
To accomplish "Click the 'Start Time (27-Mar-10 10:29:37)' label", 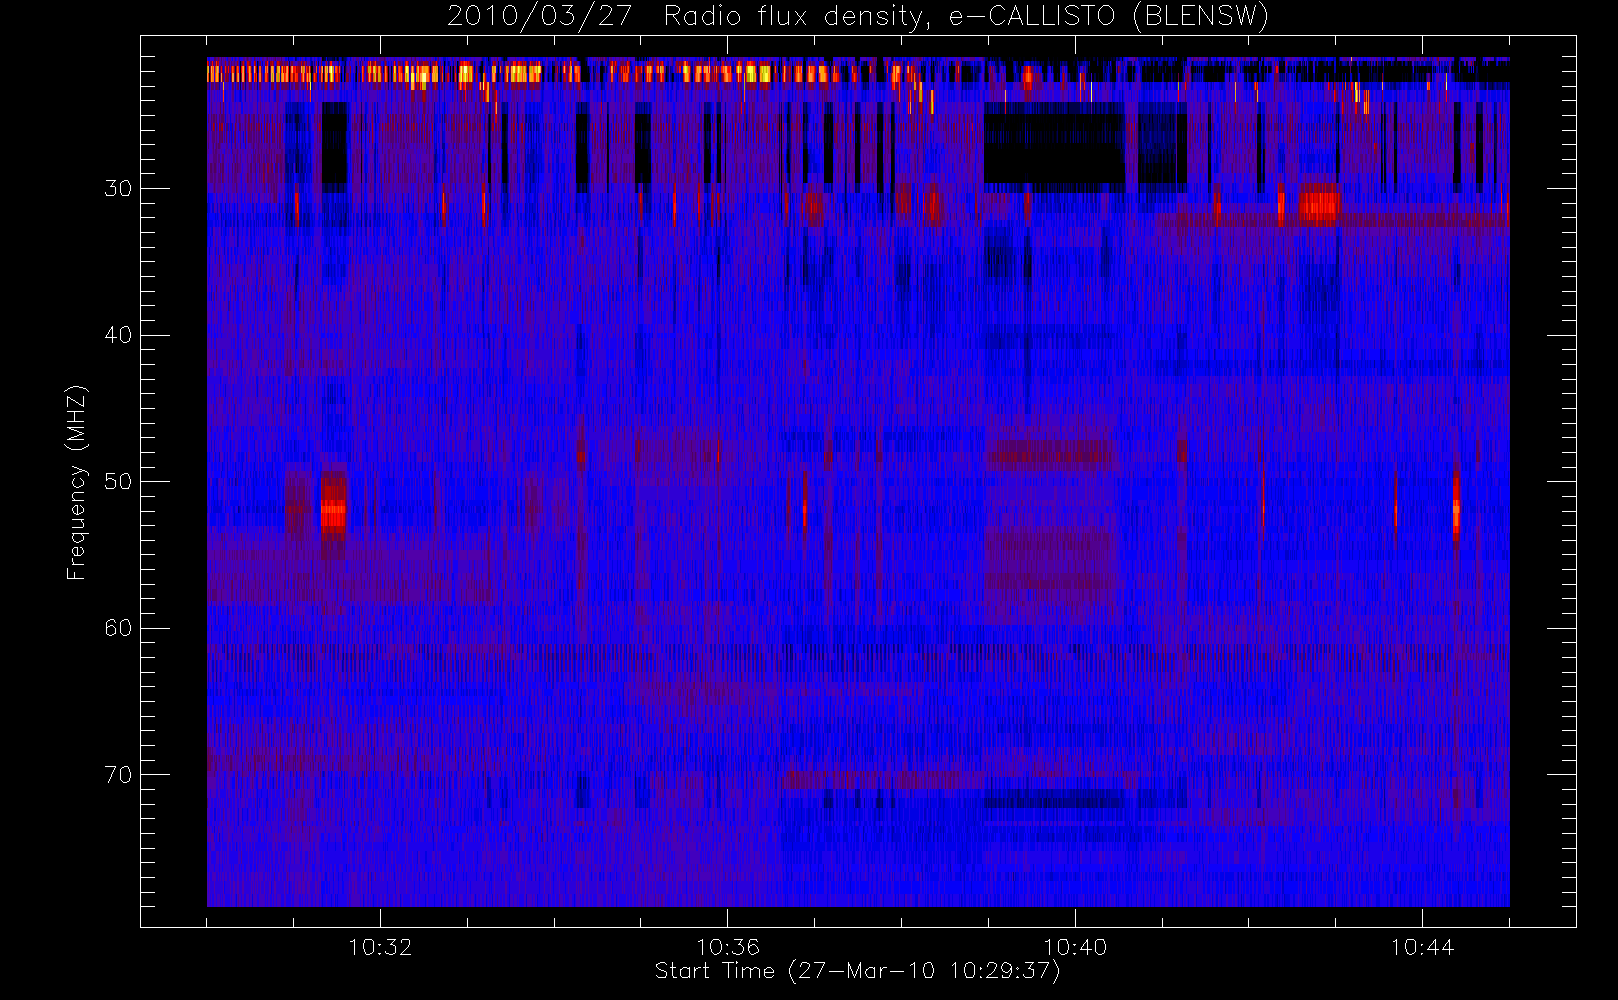I will click(857, 971).
